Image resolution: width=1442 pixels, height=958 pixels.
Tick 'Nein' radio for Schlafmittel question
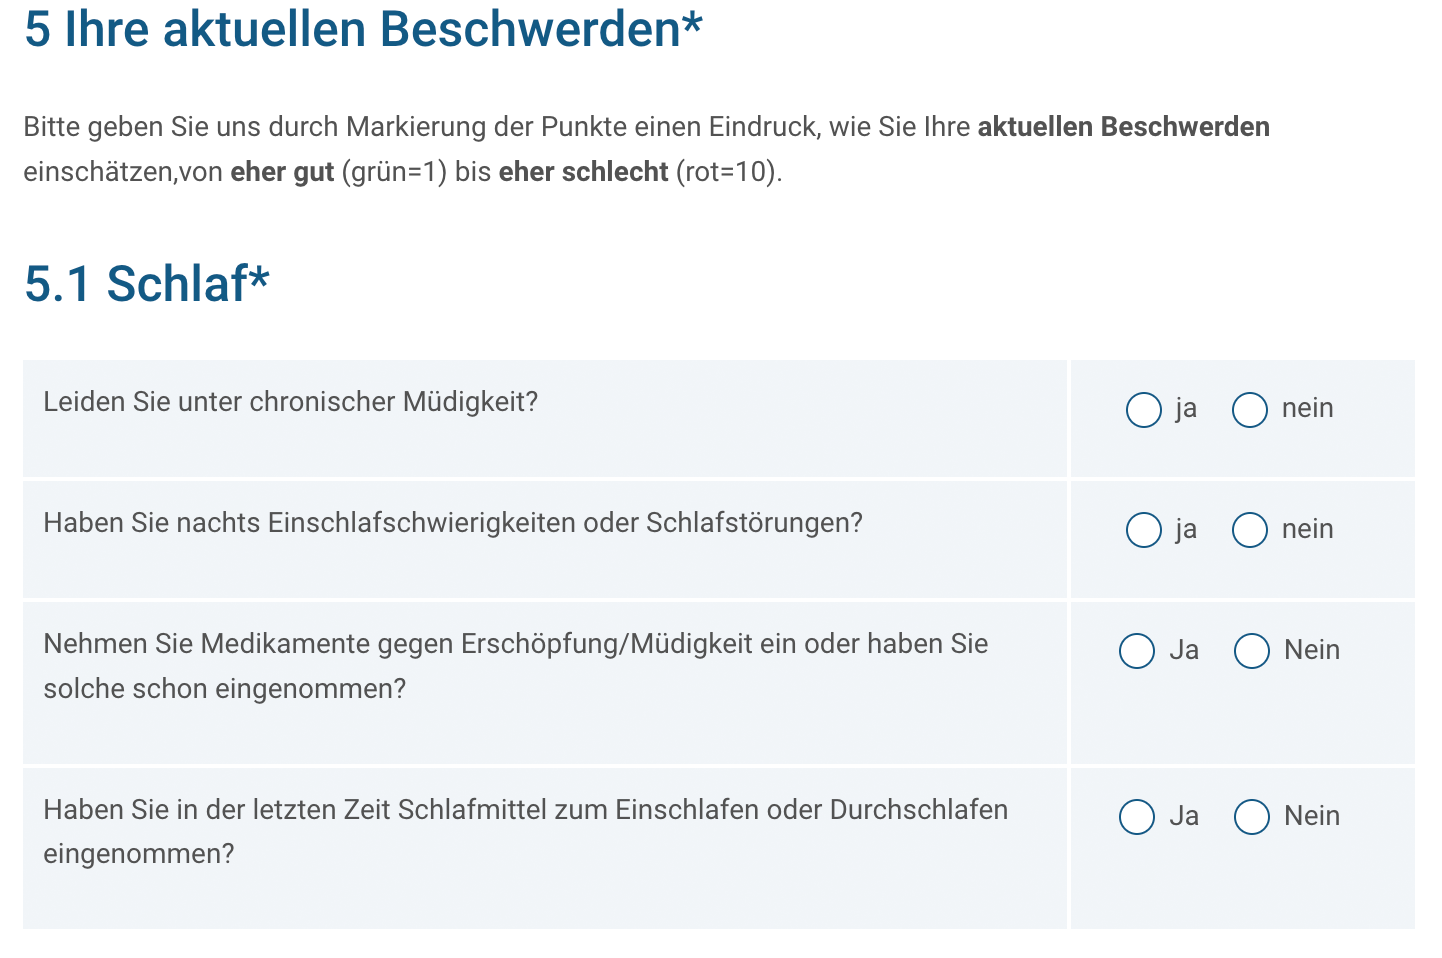[1252, 817]
